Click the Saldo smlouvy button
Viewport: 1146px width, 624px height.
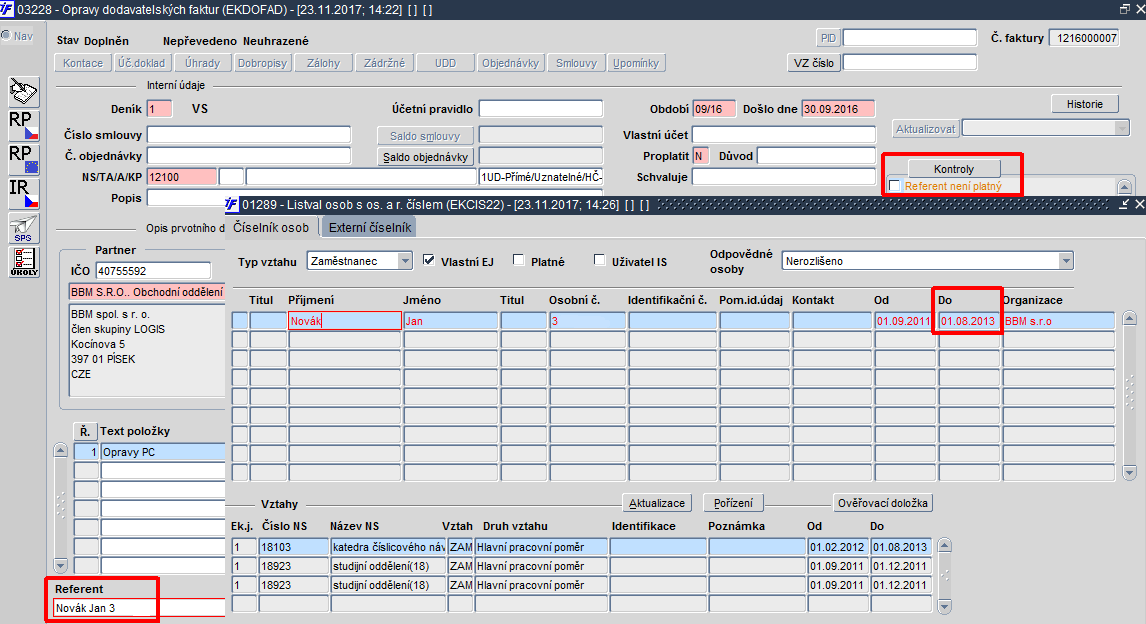point(425,136)
